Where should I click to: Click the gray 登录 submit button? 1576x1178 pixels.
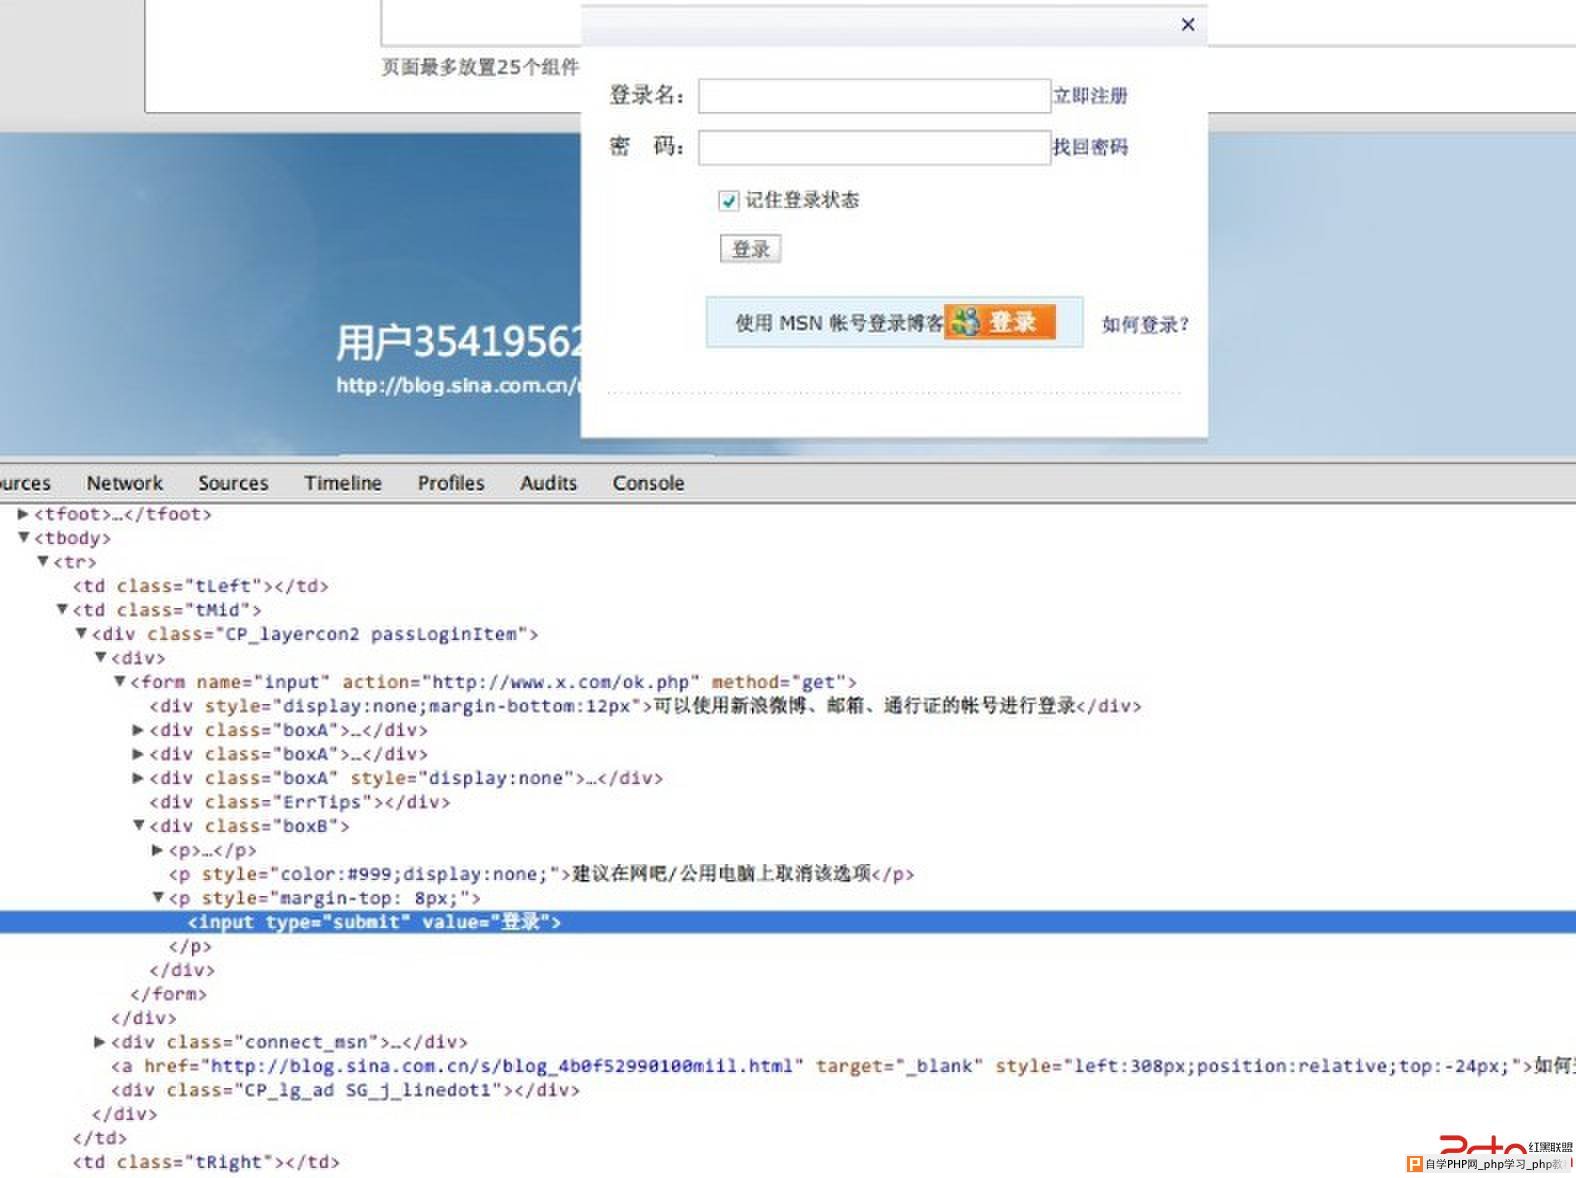coord(750,249)
